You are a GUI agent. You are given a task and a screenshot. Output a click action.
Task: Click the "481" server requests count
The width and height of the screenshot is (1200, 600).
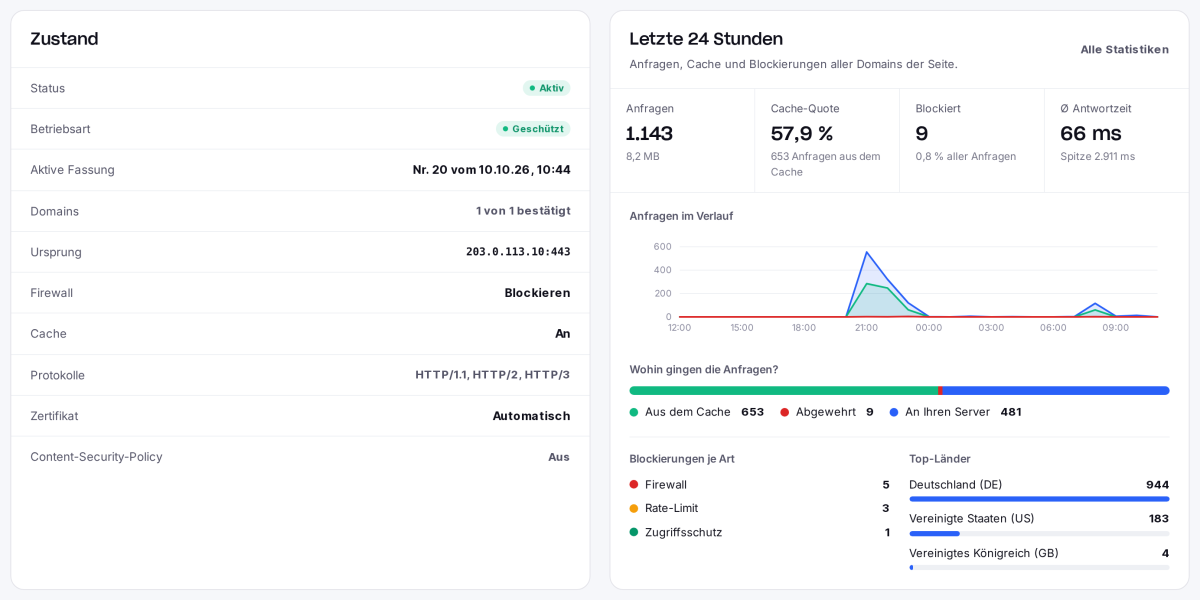[x=1011, y=412]
